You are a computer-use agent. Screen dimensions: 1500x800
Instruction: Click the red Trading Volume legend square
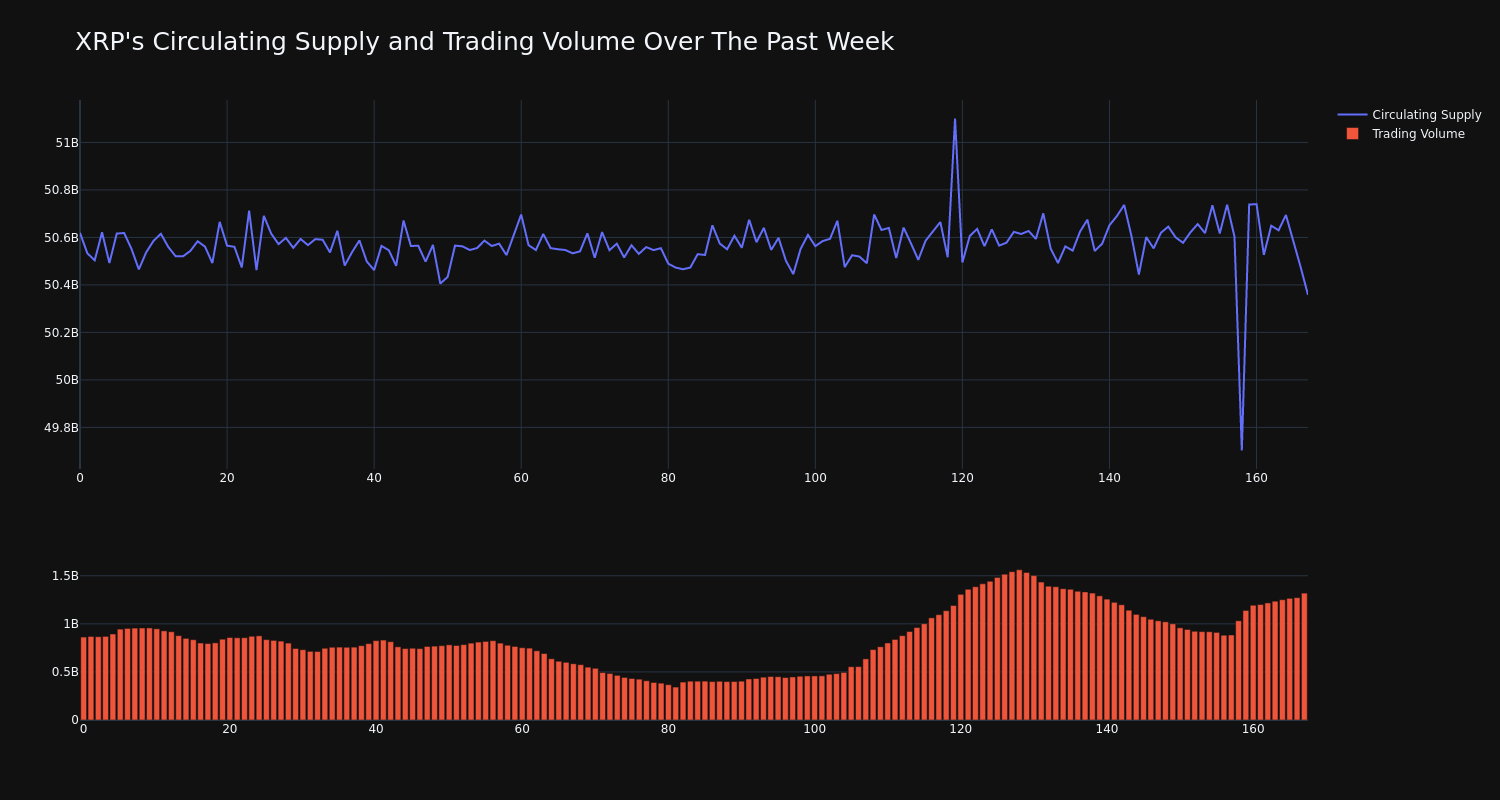click(1352, 134)
